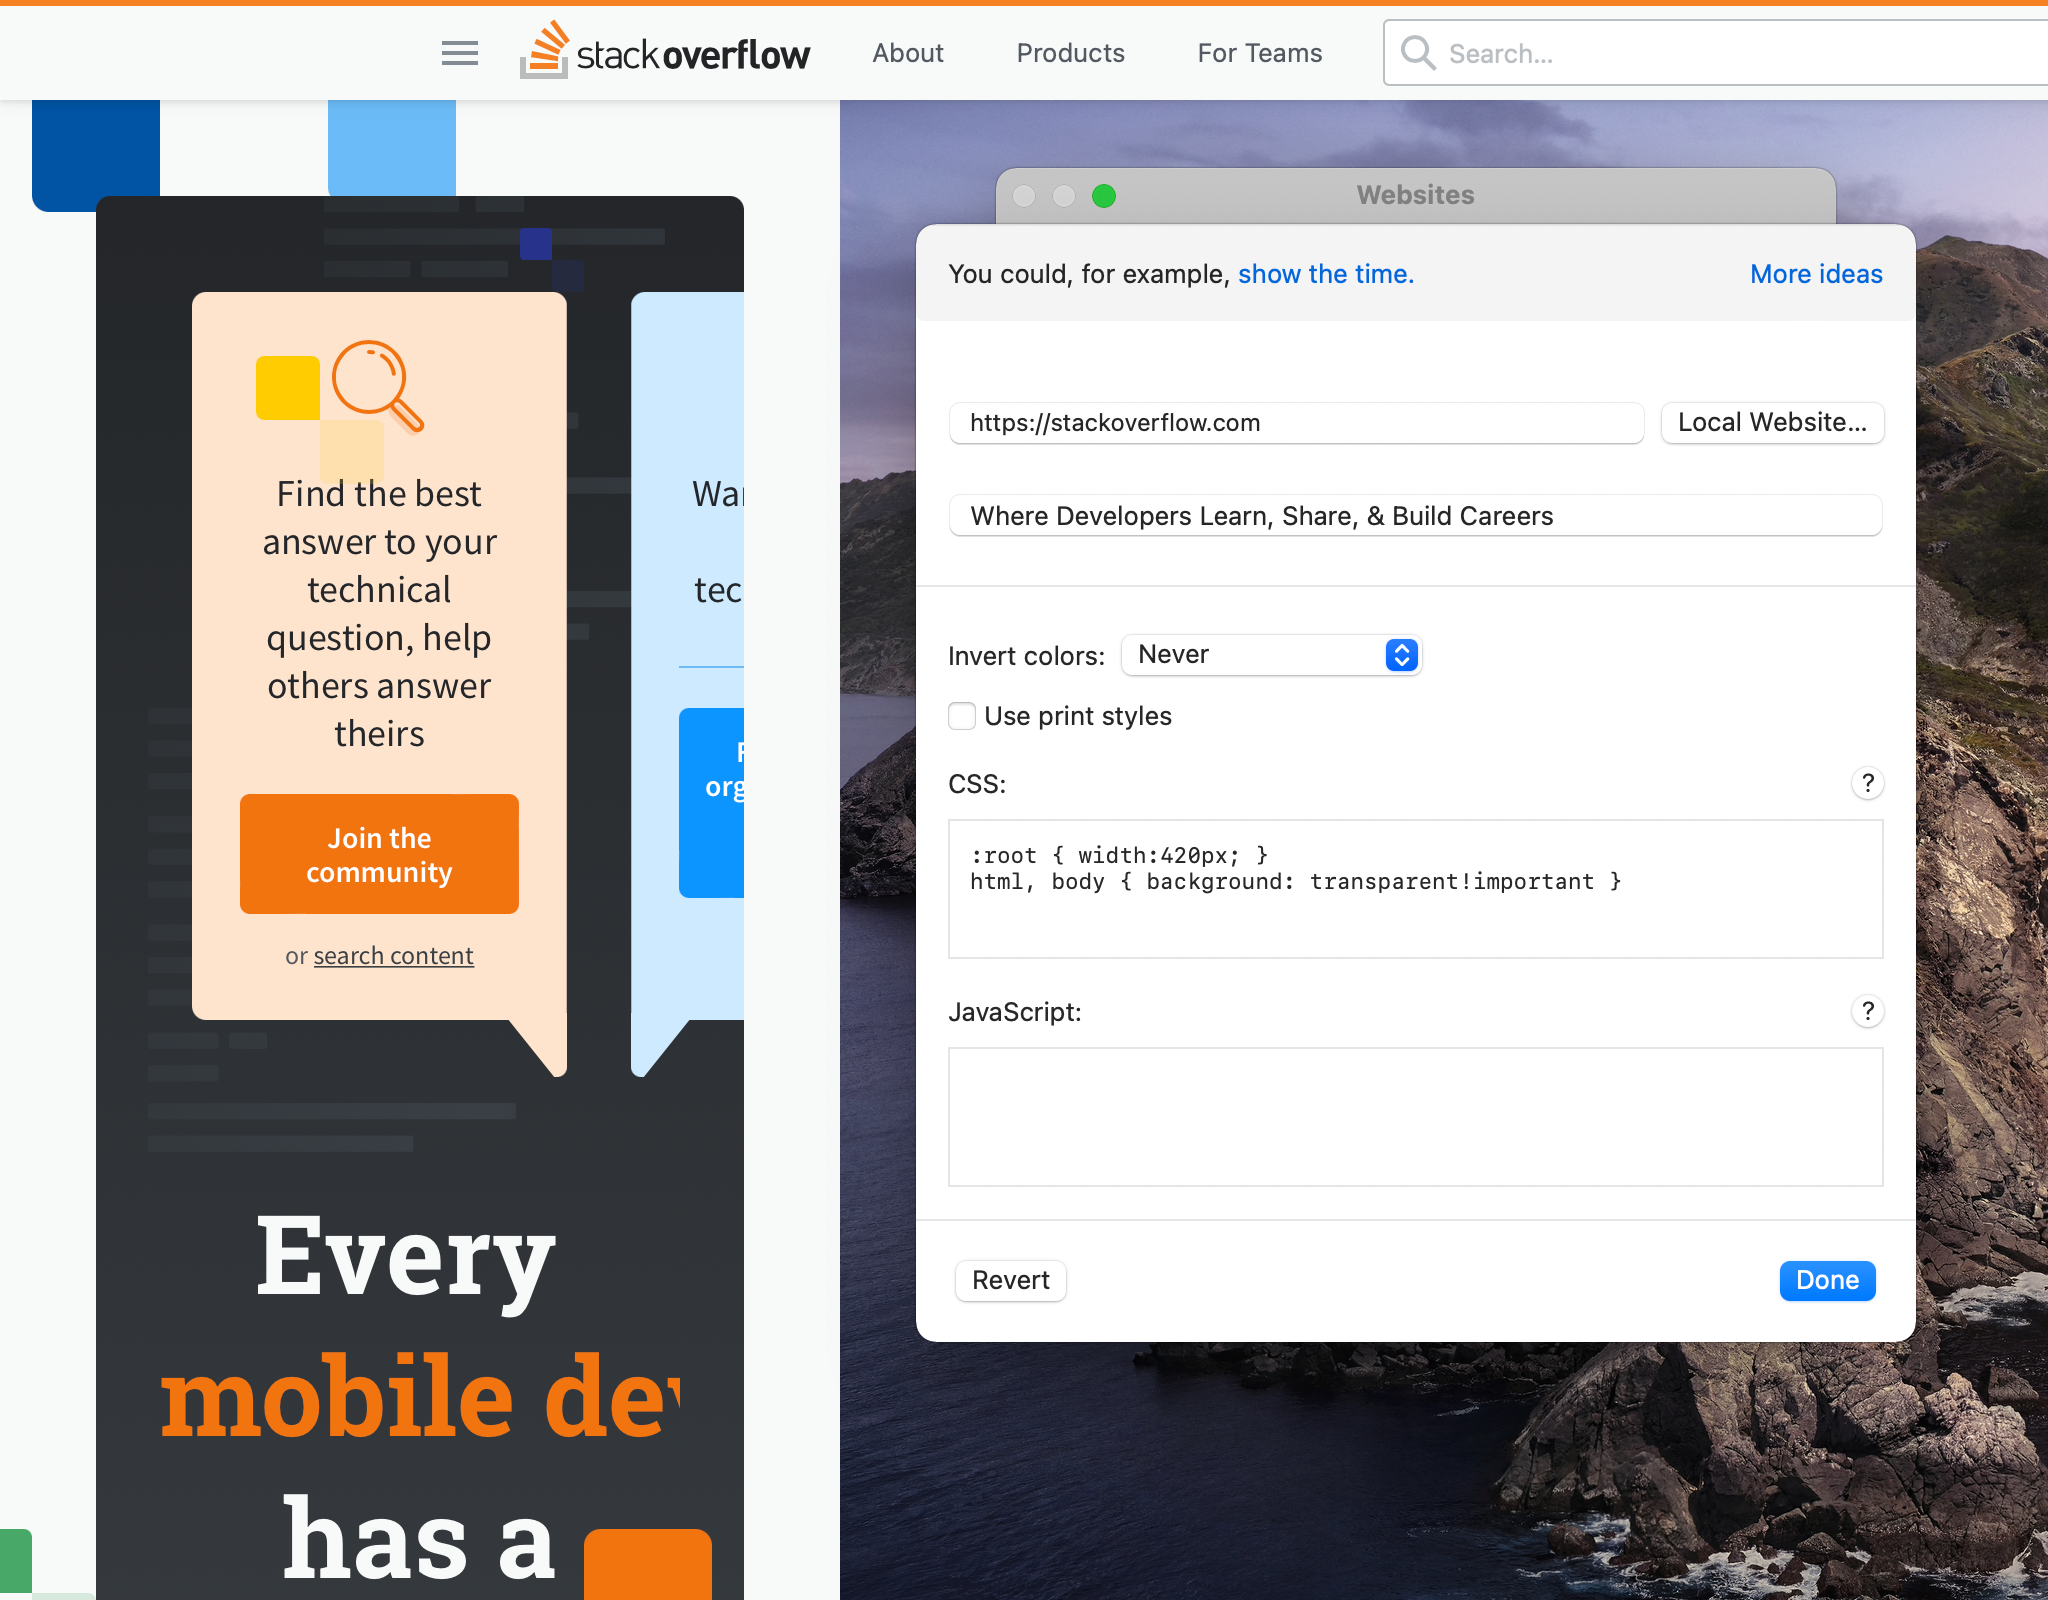Open the search content link
2048x1600 pixels.
click(393, 955)
